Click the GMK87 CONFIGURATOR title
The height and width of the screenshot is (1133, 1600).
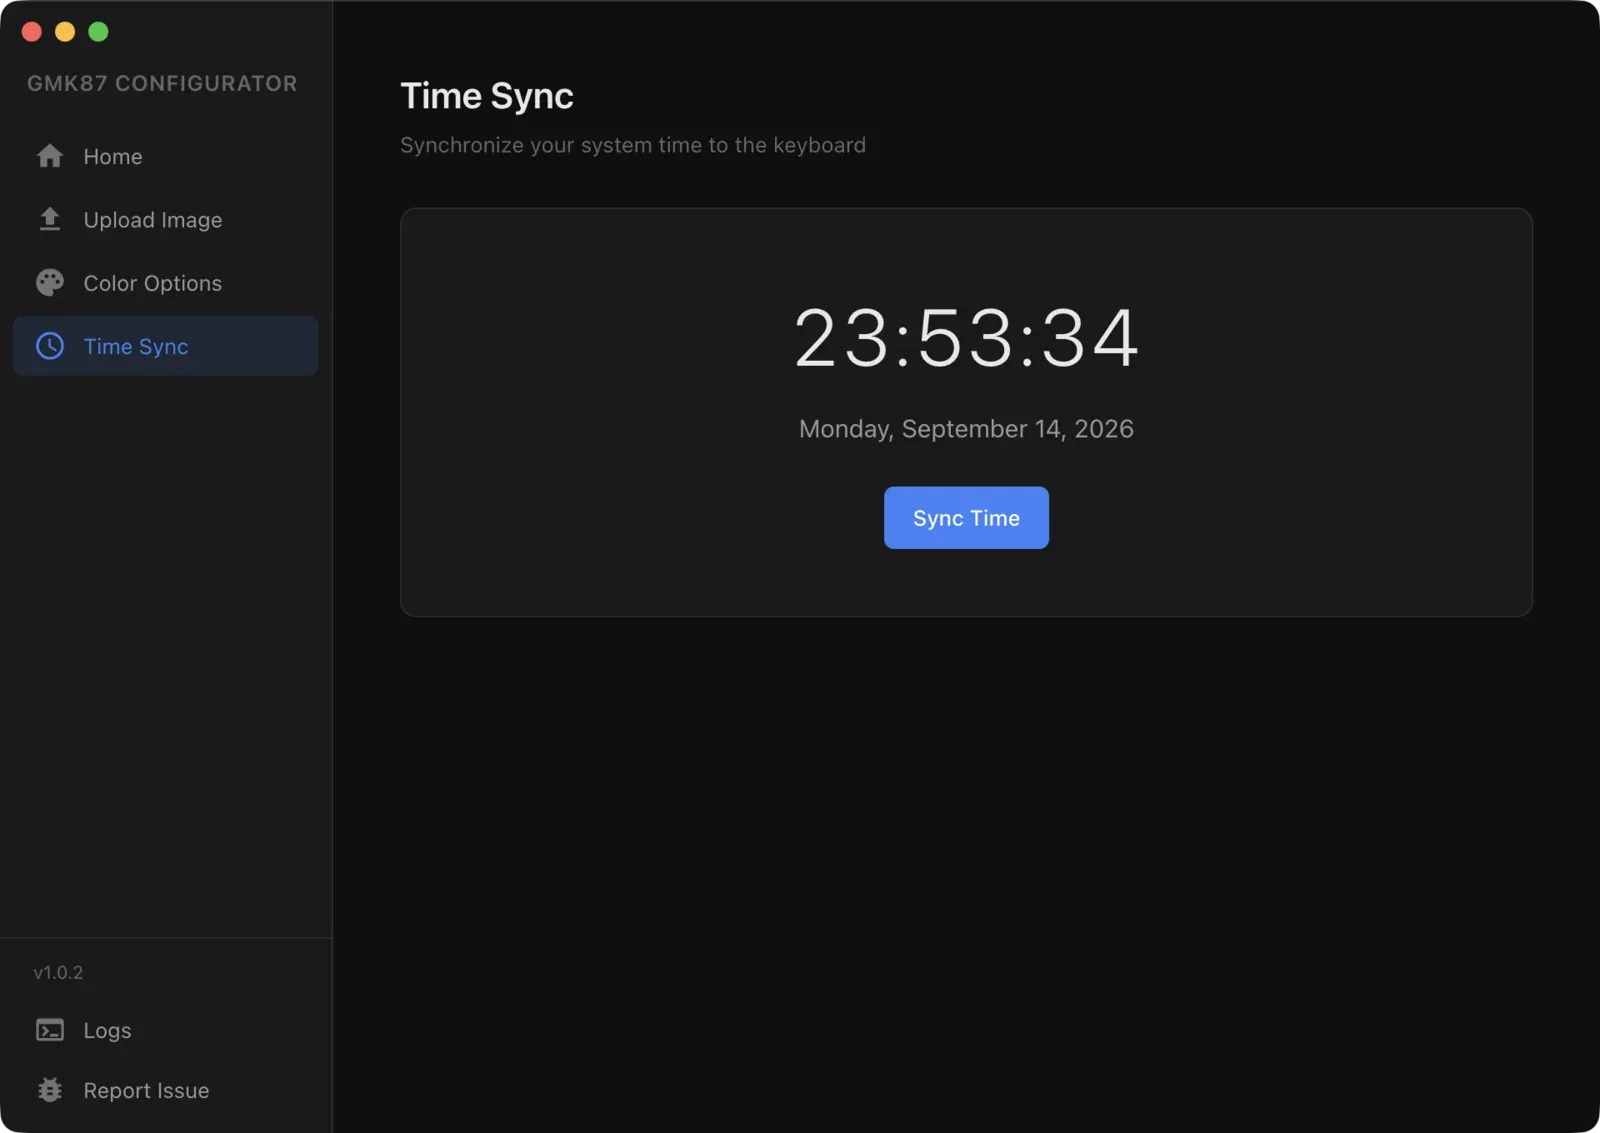(162, 83)
